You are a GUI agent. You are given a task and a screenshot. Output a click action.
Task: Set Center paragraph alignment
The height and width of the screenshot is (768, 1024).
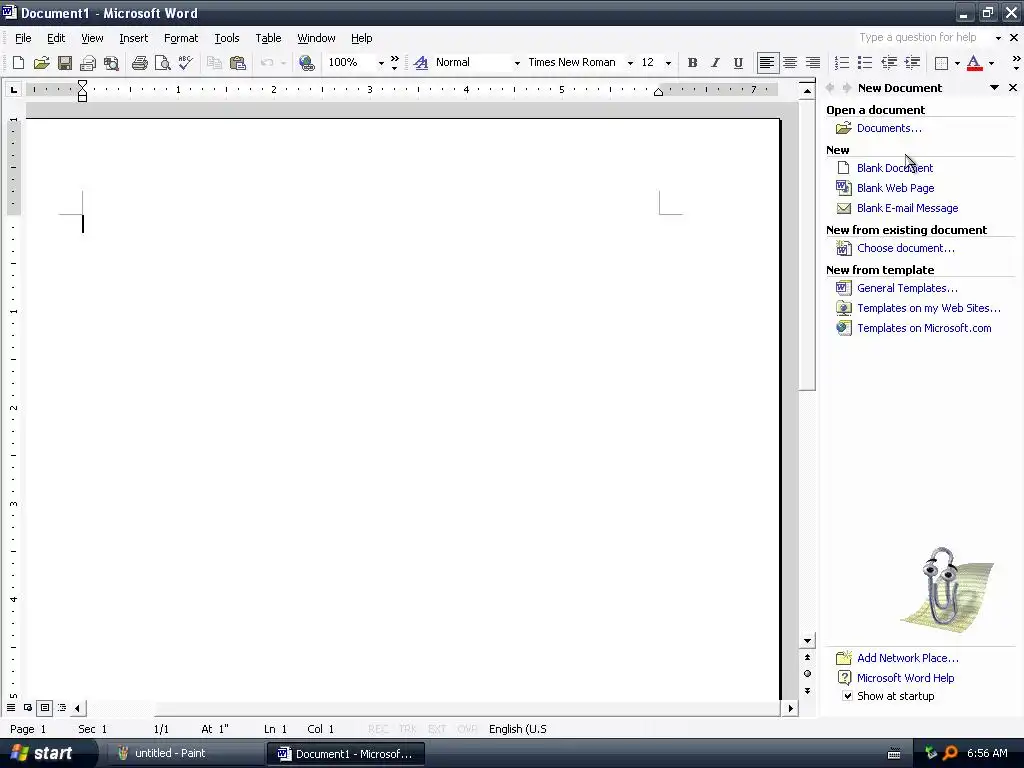(x=790, y=63)
